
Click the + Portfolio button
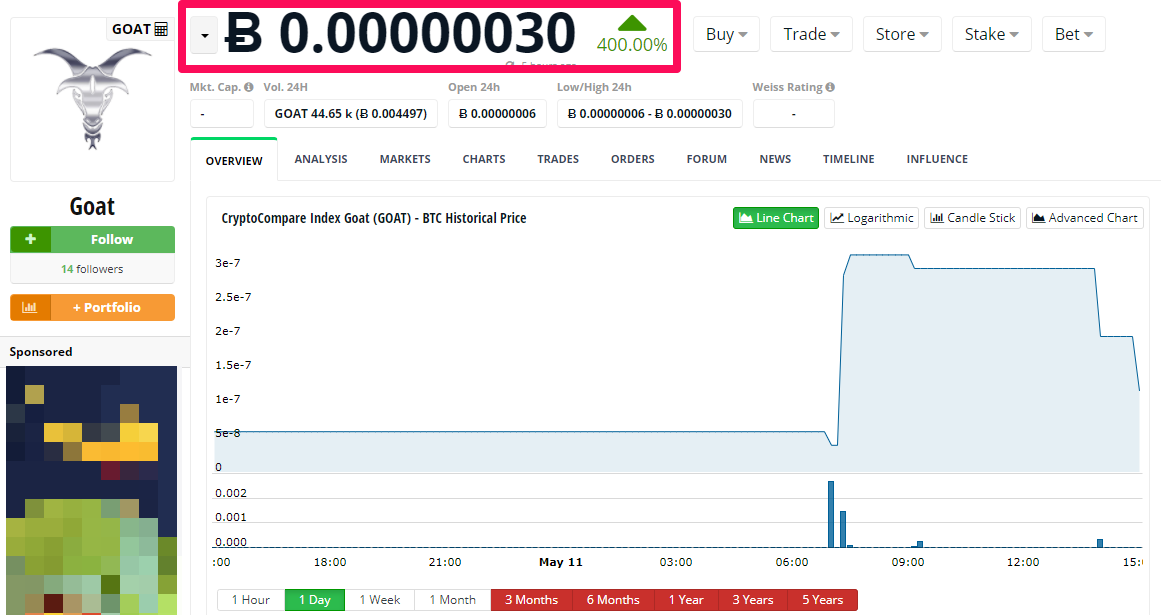click(x=113, y=308)
